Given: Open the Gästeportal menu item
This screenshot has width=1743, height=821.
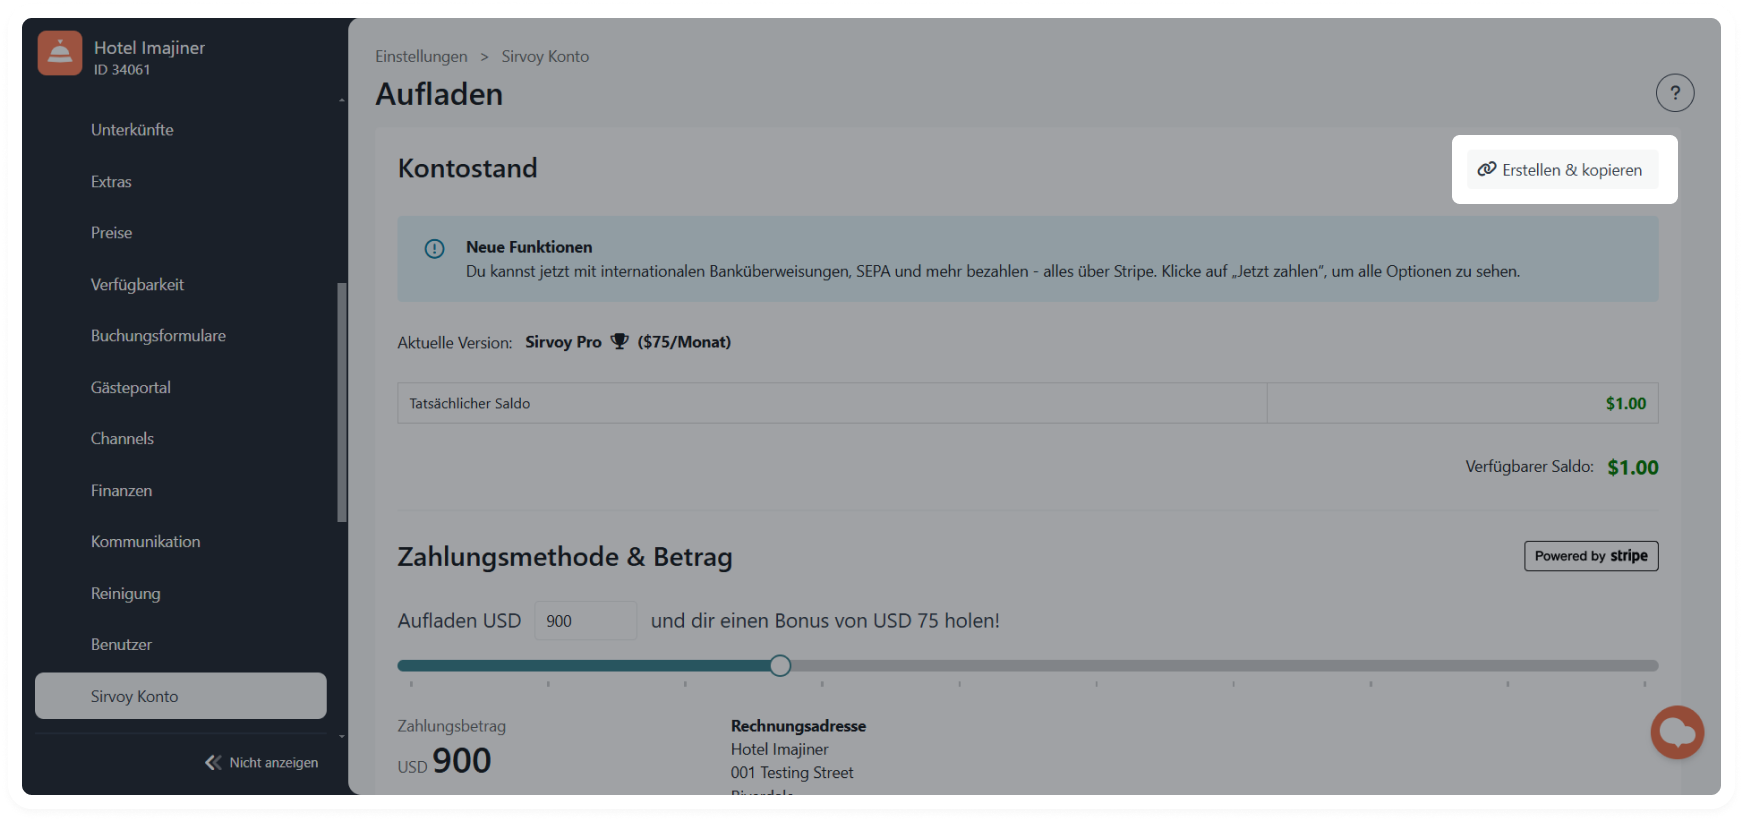Looking at the screenshot, I should pos(131,388).
